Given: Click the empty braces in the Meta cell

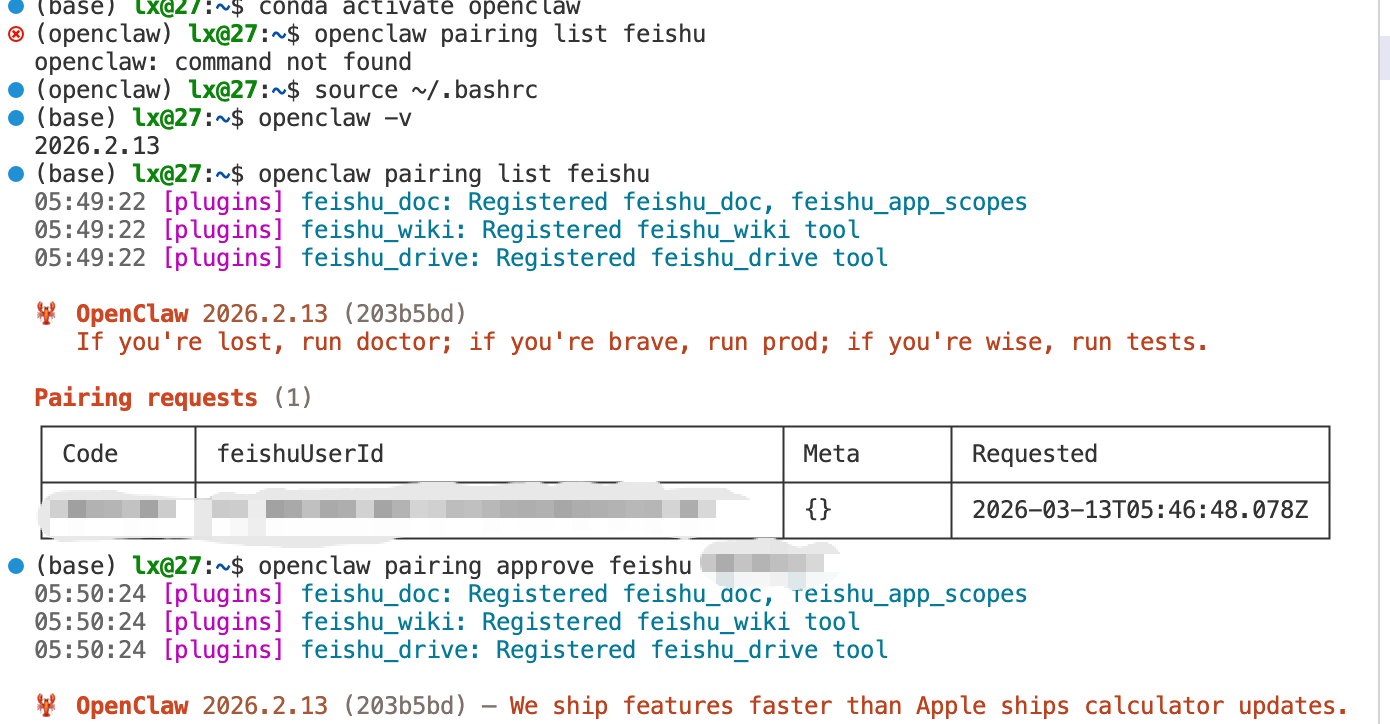Looking at the screenshot, I should (x=817, y=510).
